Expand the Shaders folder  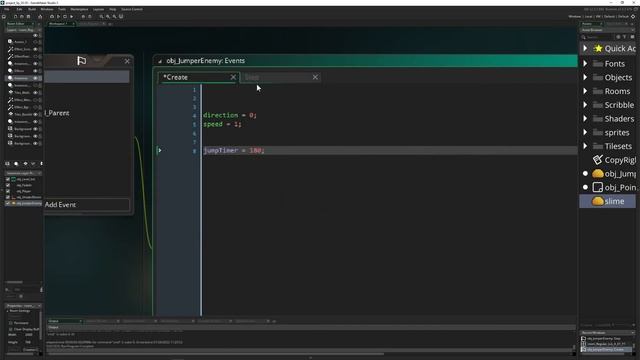[585, 118]
